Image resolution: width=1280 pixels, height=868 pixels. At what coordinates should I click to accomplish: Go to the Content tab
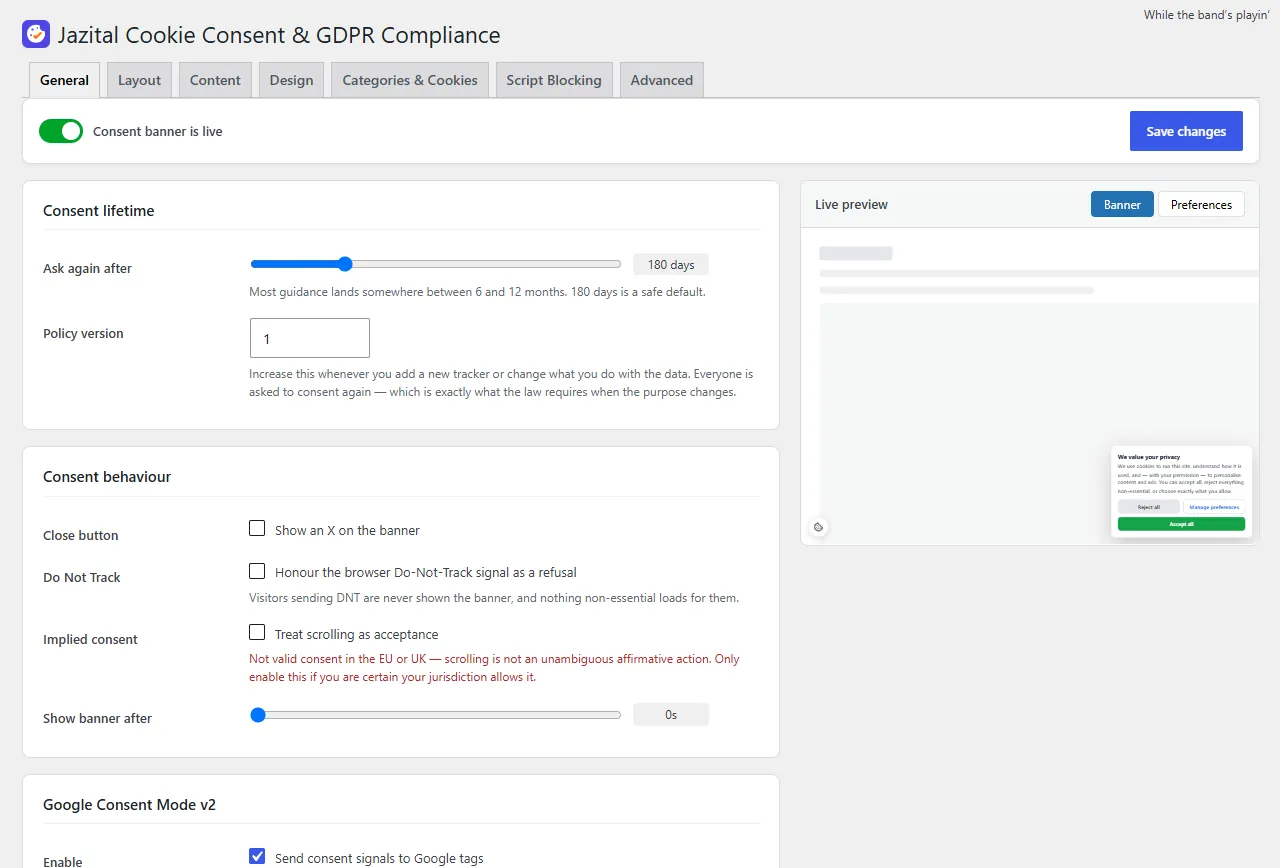215,80
